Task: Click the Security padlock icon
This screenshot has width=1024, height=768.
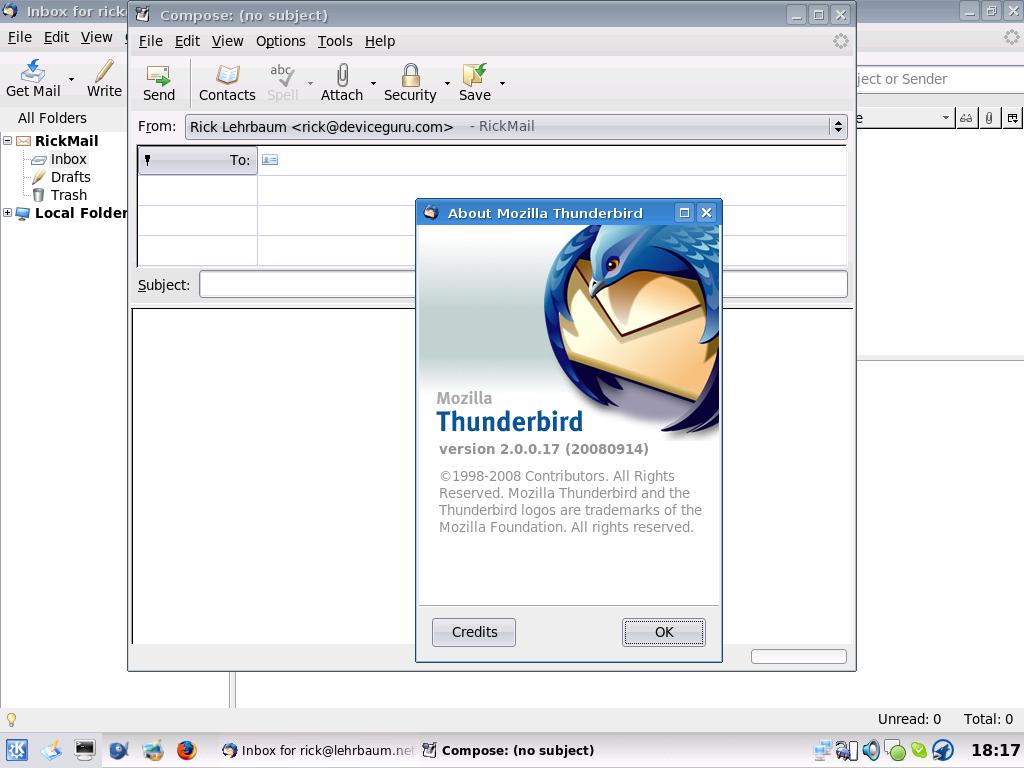Action: pyautogui.click(x=410, y=75)
